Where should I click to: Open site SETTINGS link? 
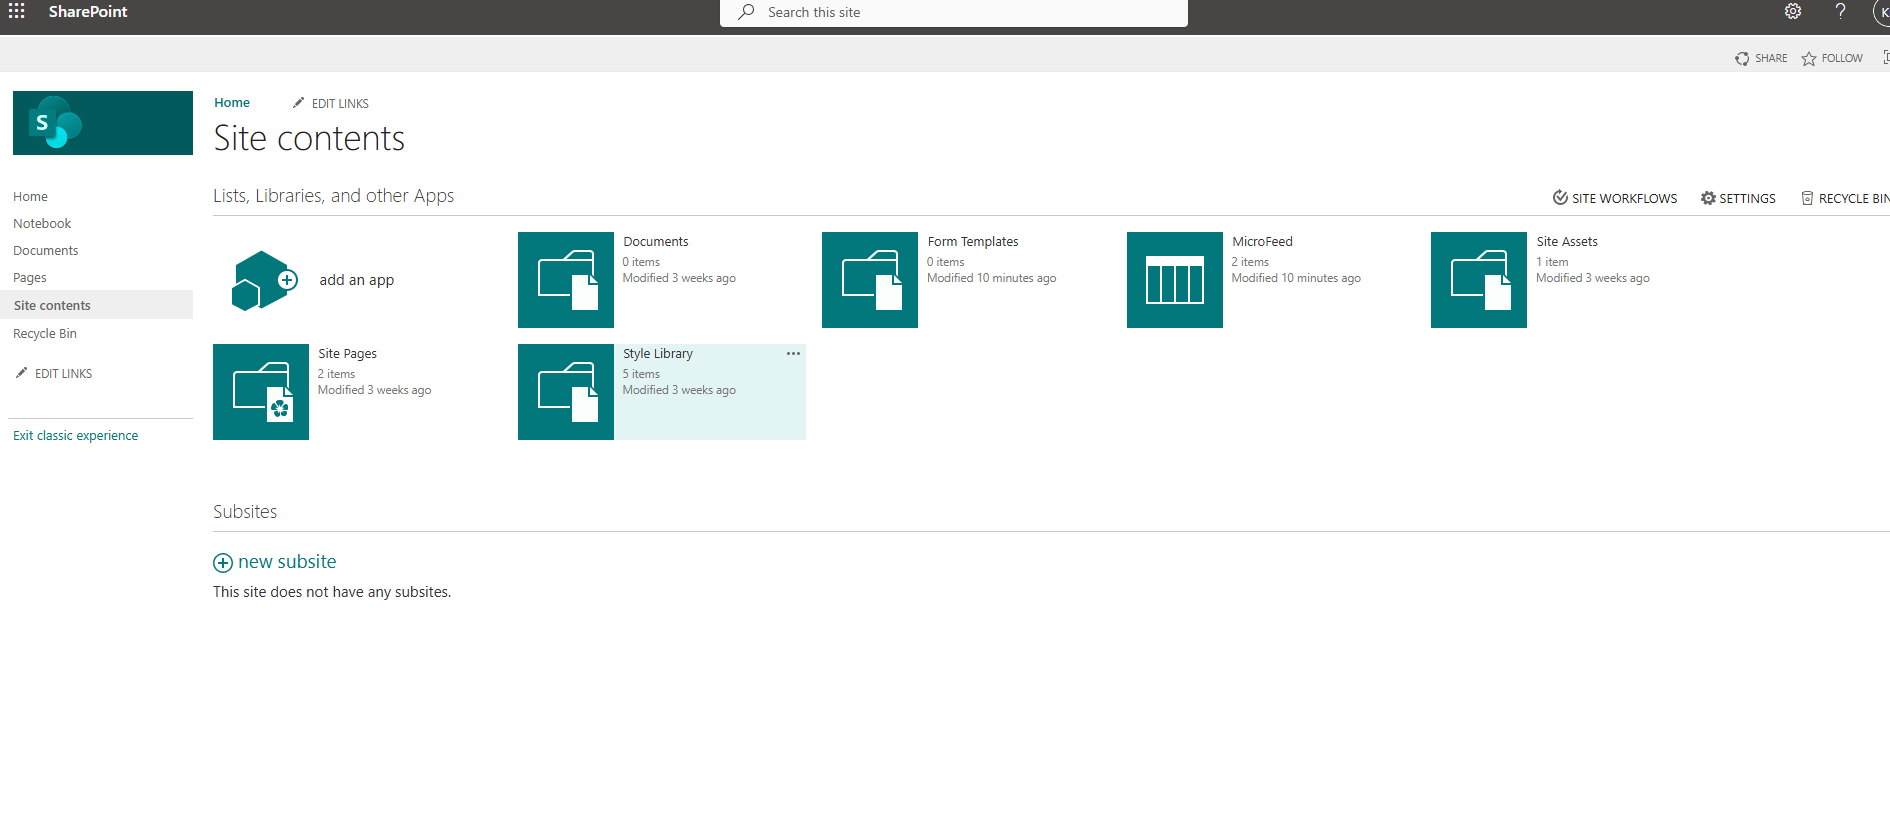[x=1738, y=198]
